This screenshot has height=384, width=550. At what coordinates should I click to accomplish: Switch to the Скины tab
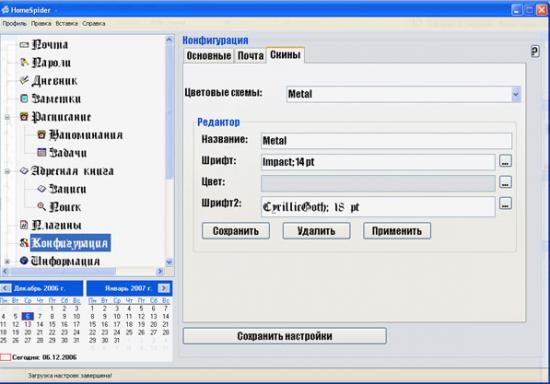tap(285, 55)
